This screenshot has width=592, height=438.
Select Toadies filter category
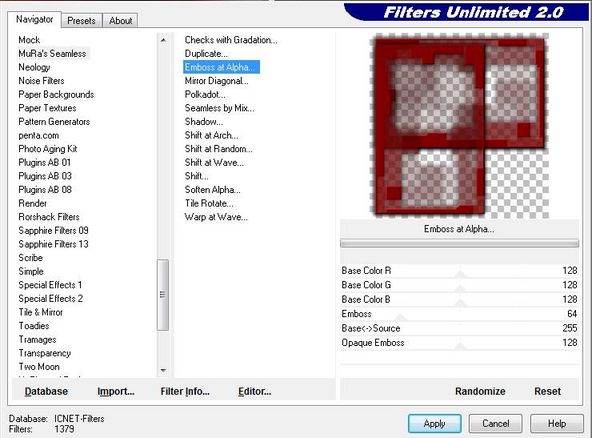34,325
